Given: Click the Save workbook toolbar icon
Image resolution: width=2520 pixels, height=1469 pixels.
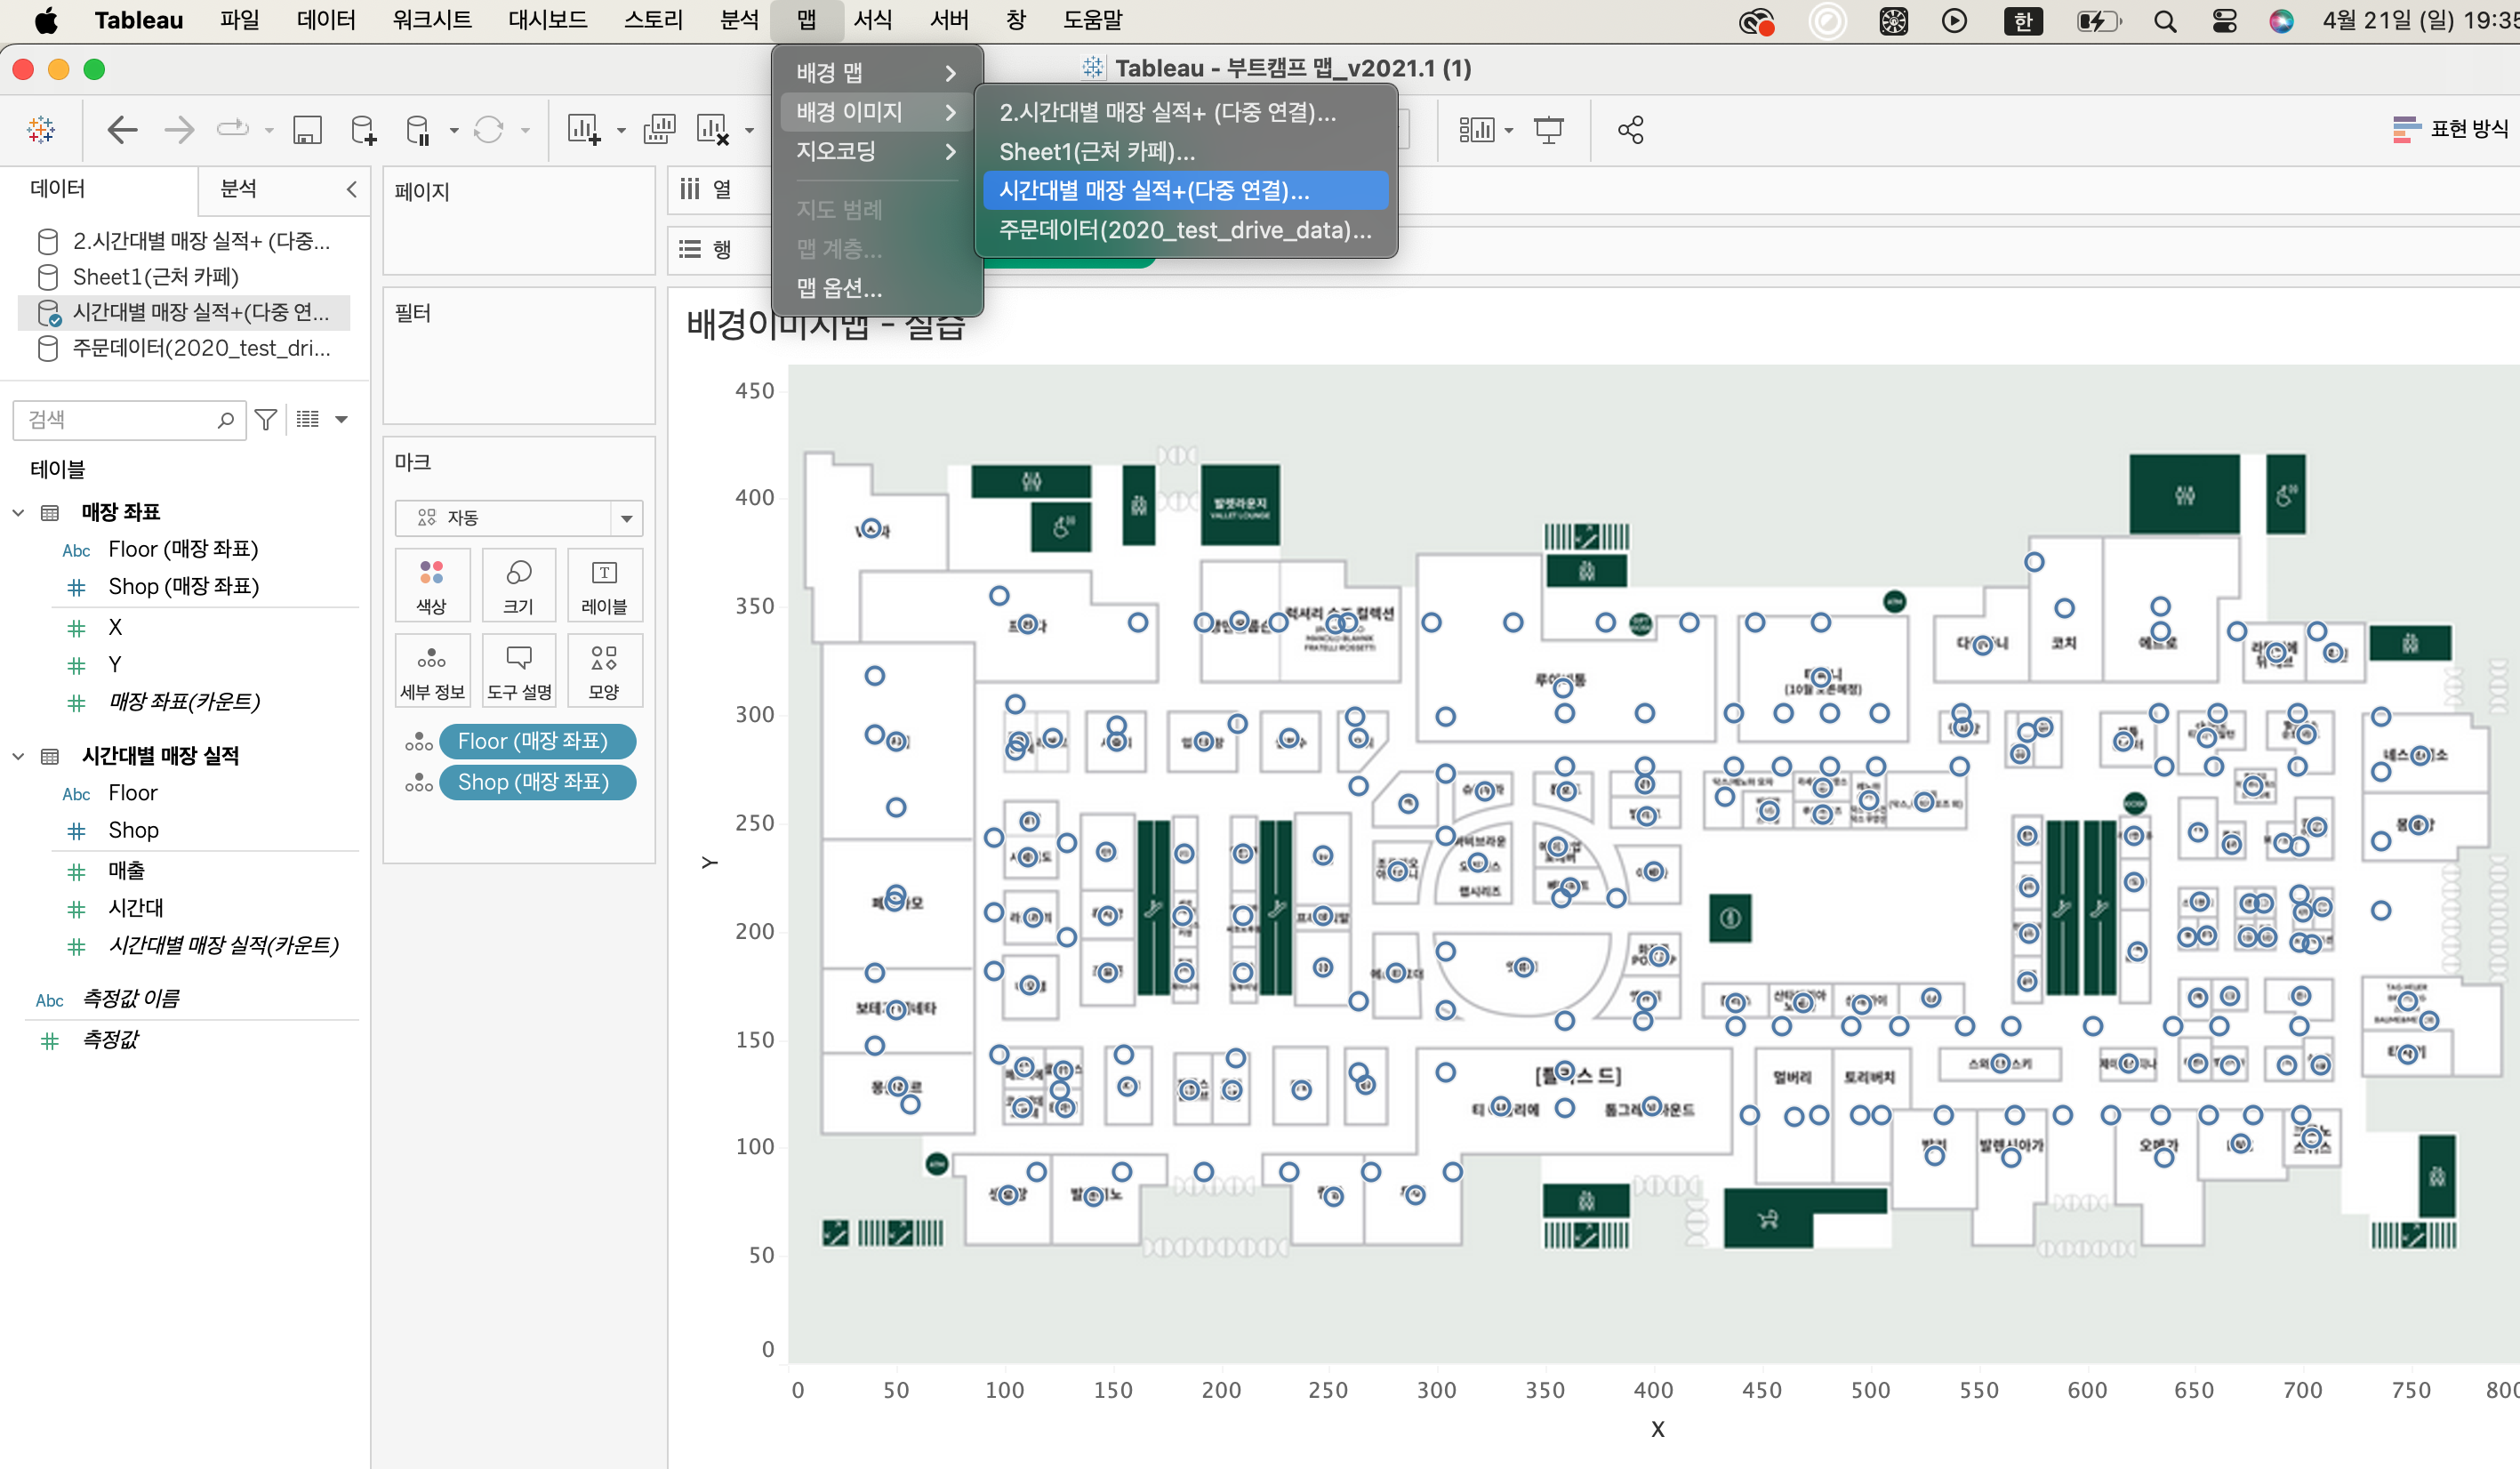Looking at the screenshot, I should (307, 130).
